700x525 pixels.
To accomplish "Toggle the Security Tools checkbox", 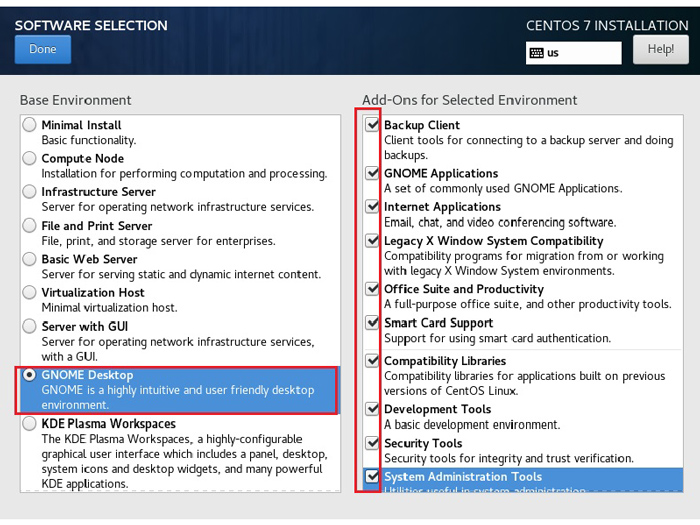I will (372, 443).
